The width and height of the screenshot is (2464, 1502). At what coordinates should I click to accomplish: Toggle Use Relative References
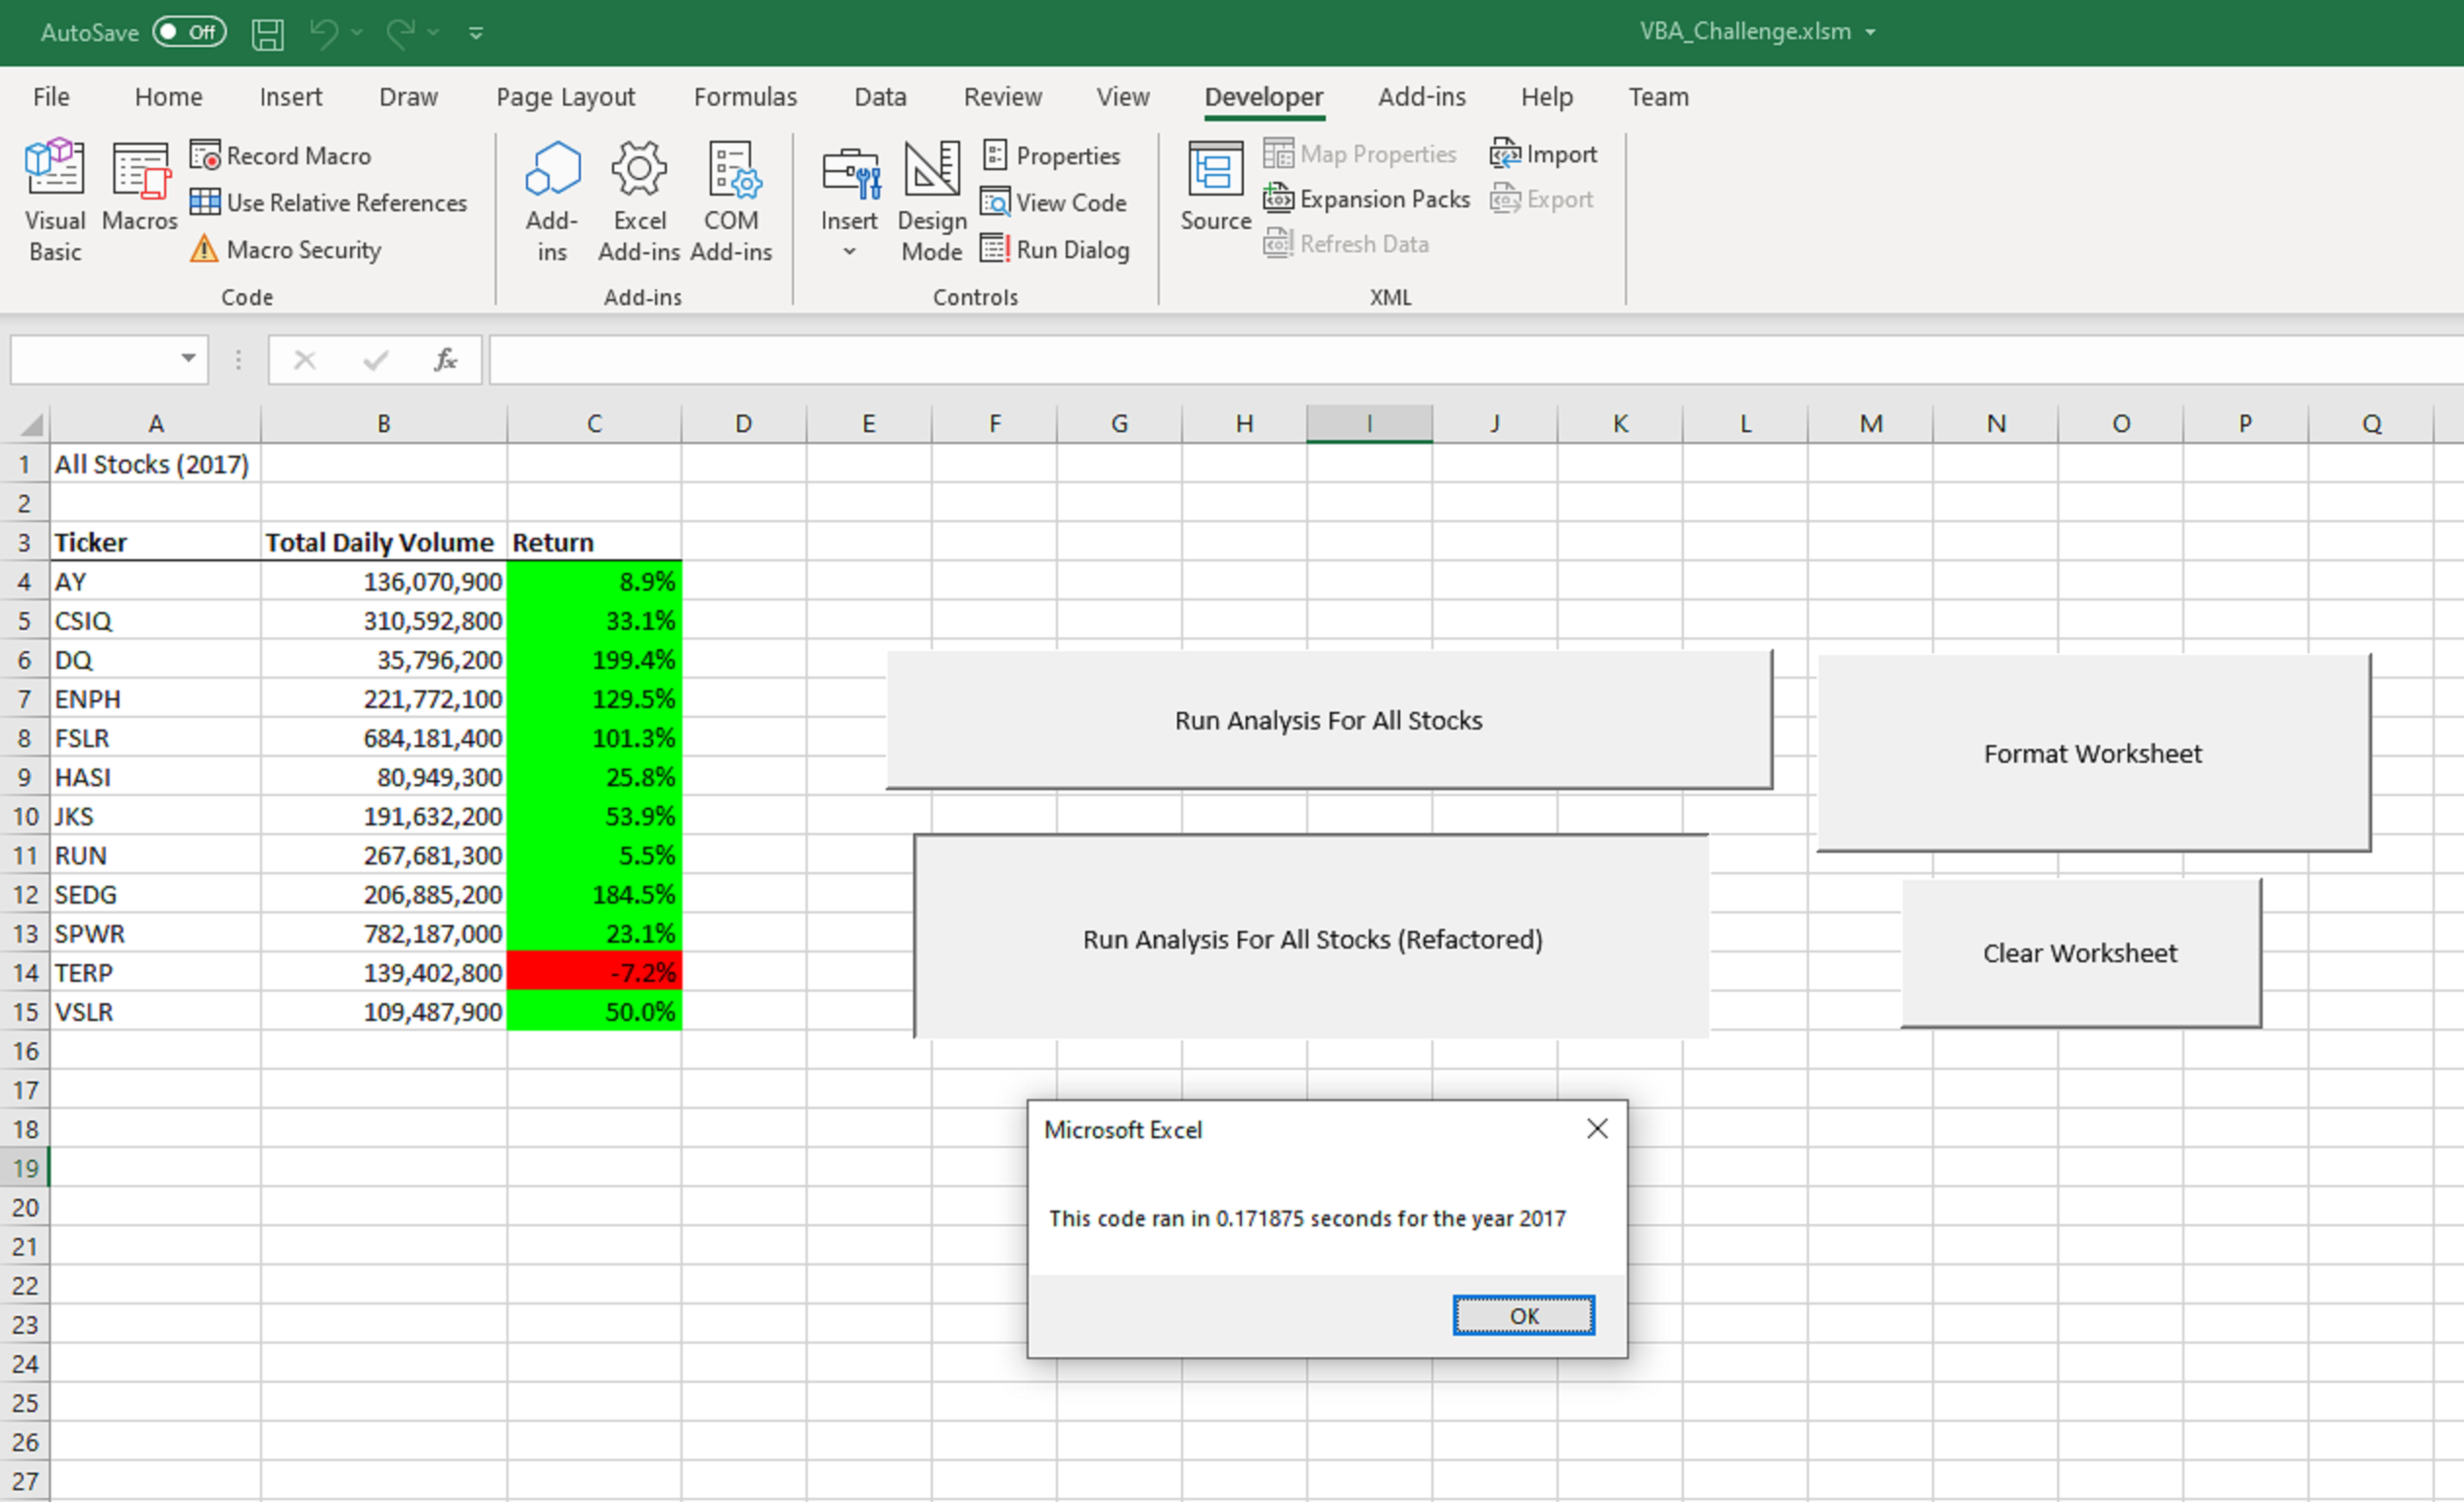click(x=329, y=203)
